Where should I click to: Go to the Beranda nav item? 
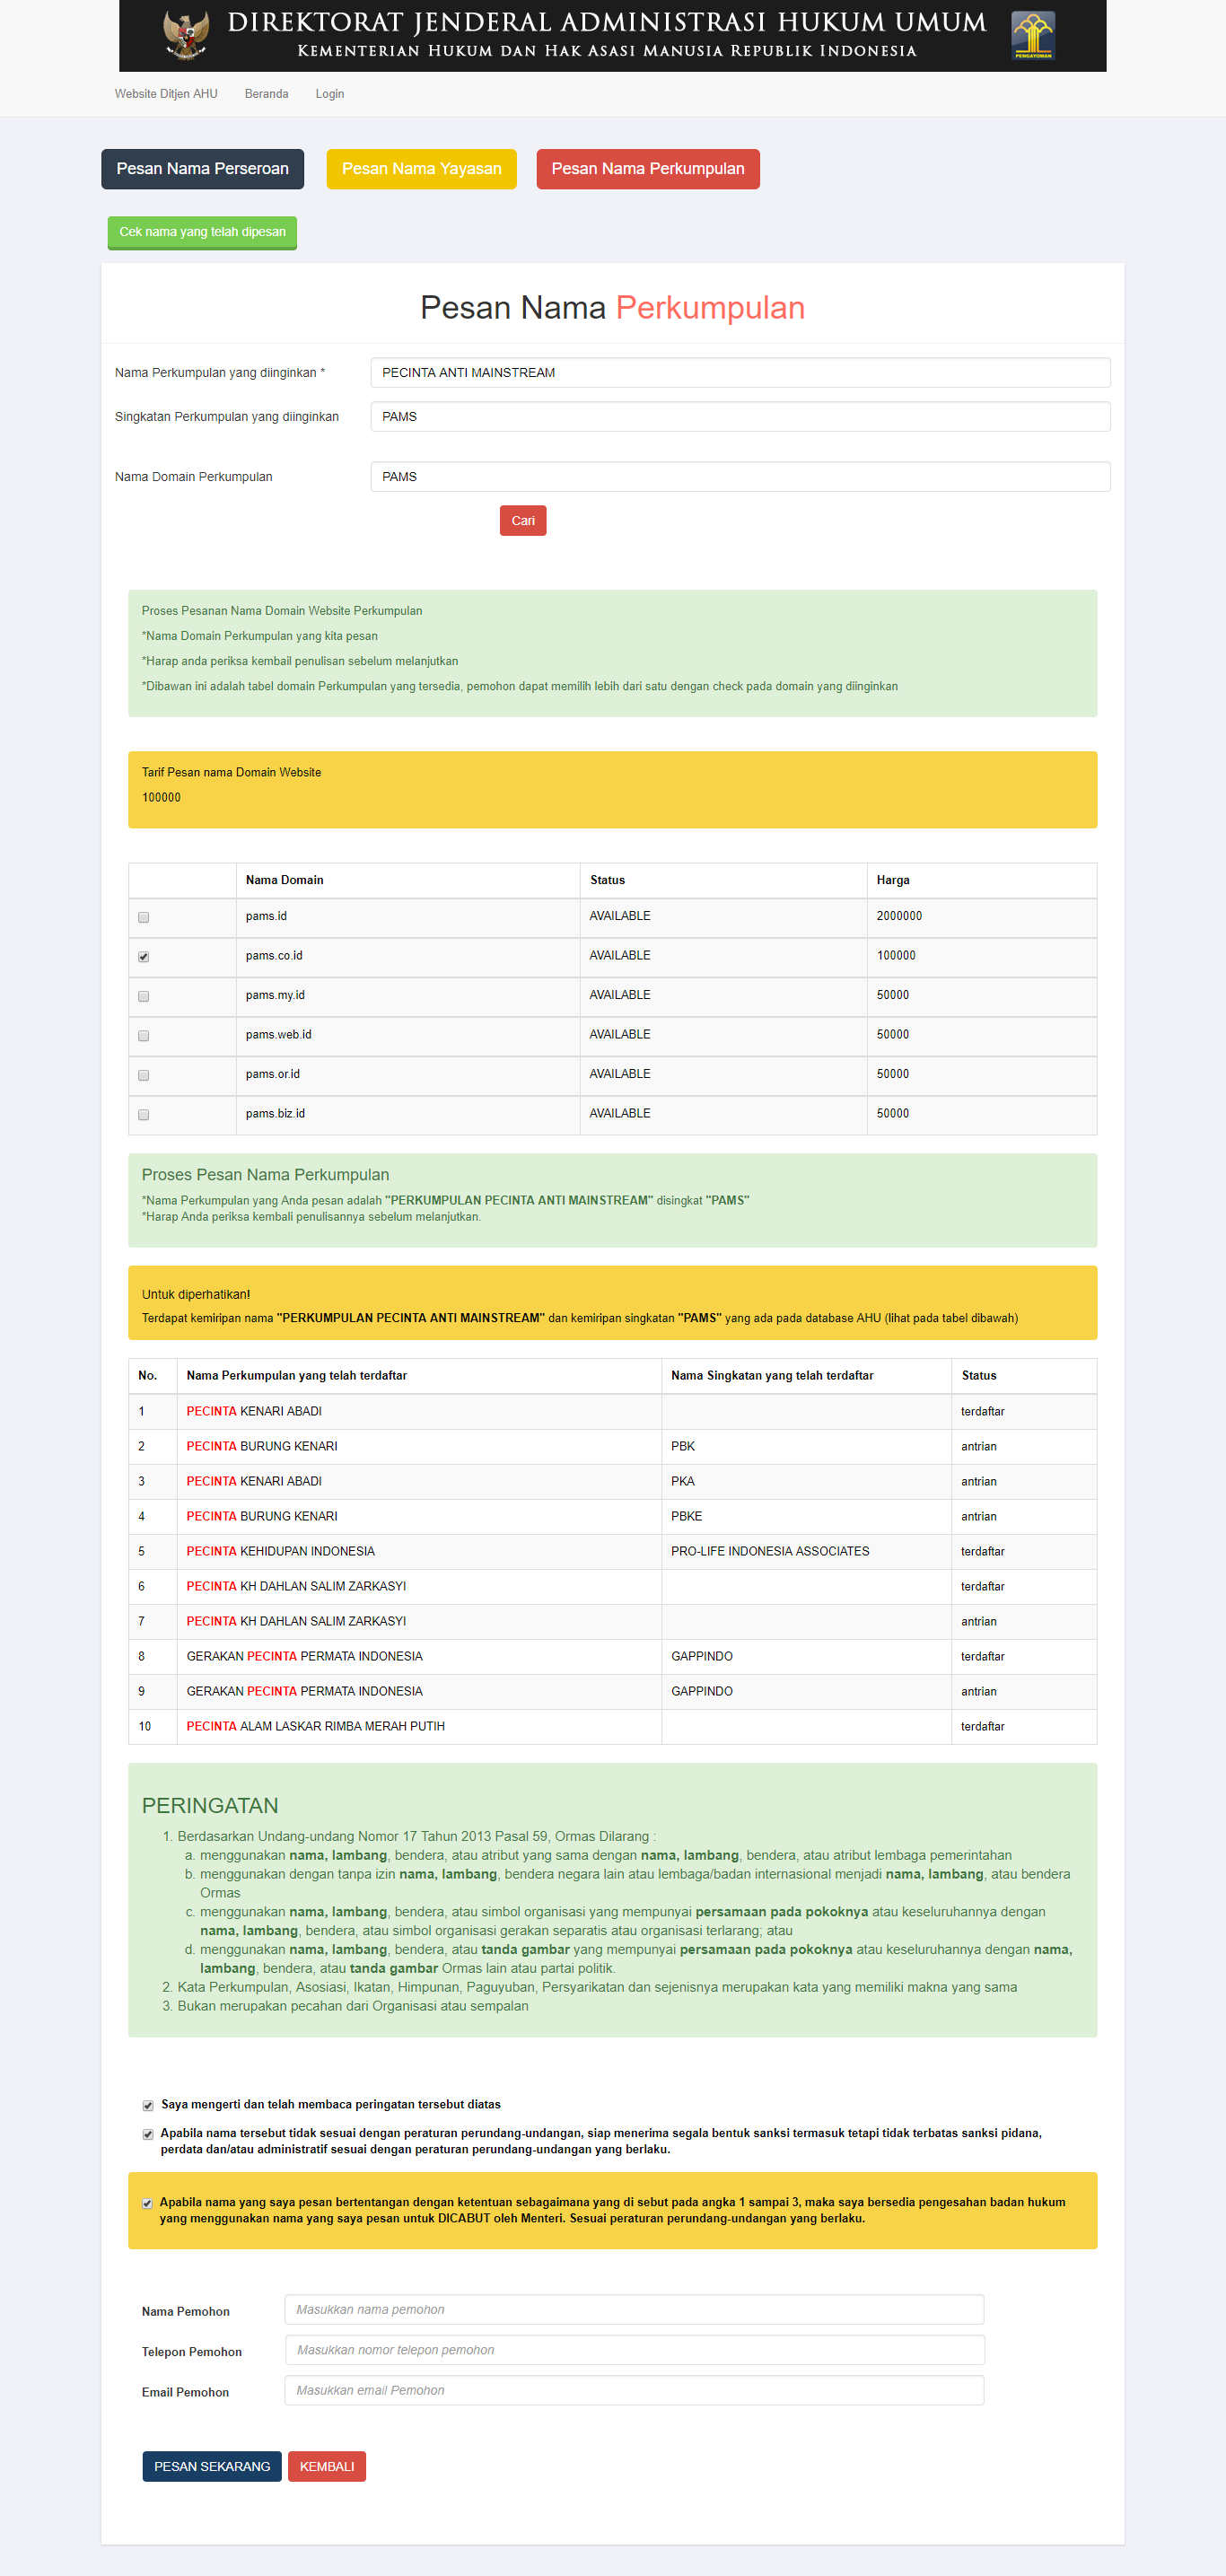click(x=266, y=94)
